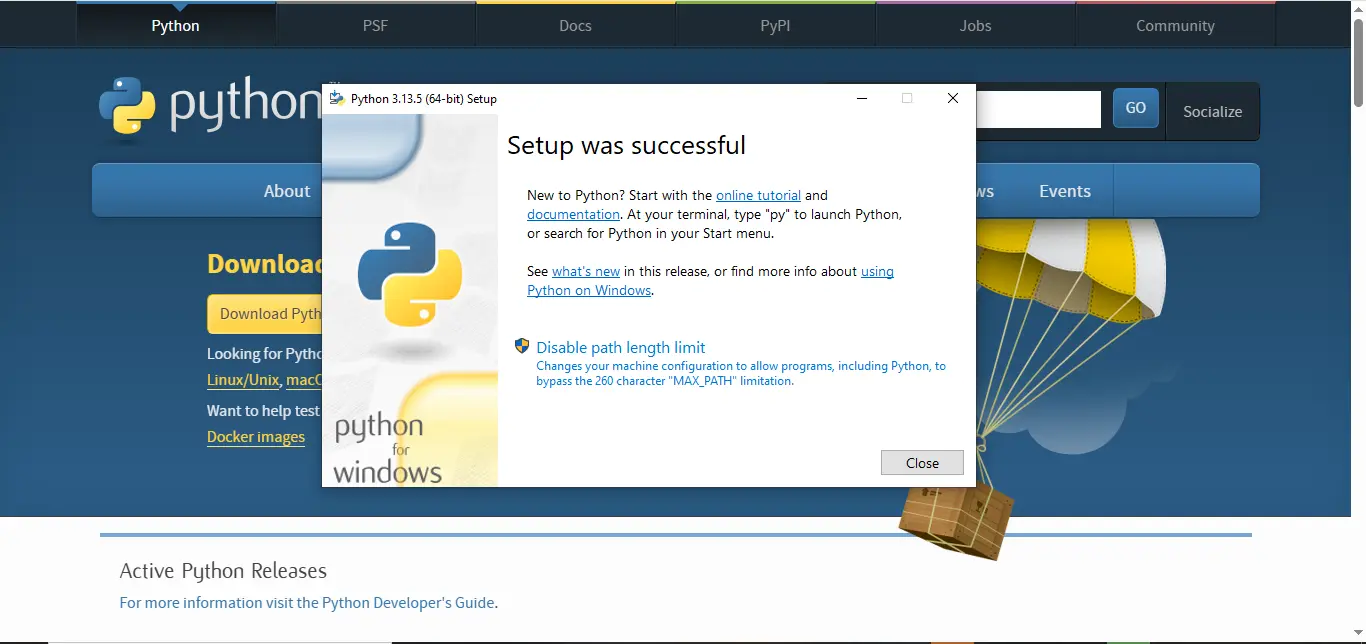Click the shield icon beside Disable path limit

pyautogui.click(x=522, y=346)
